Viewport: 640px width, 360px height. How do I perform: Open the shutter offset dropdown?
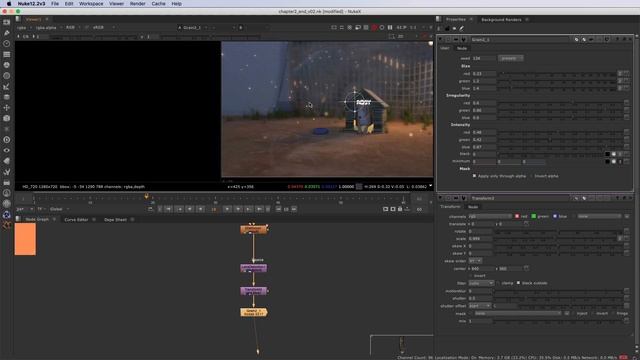point(479,306)
